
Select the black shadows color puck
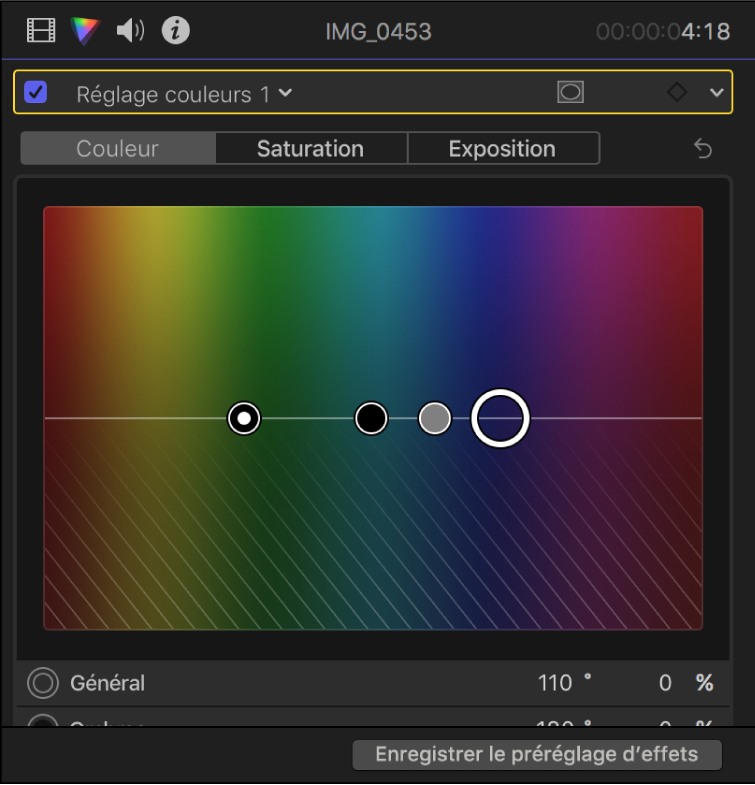click(371, 418)
